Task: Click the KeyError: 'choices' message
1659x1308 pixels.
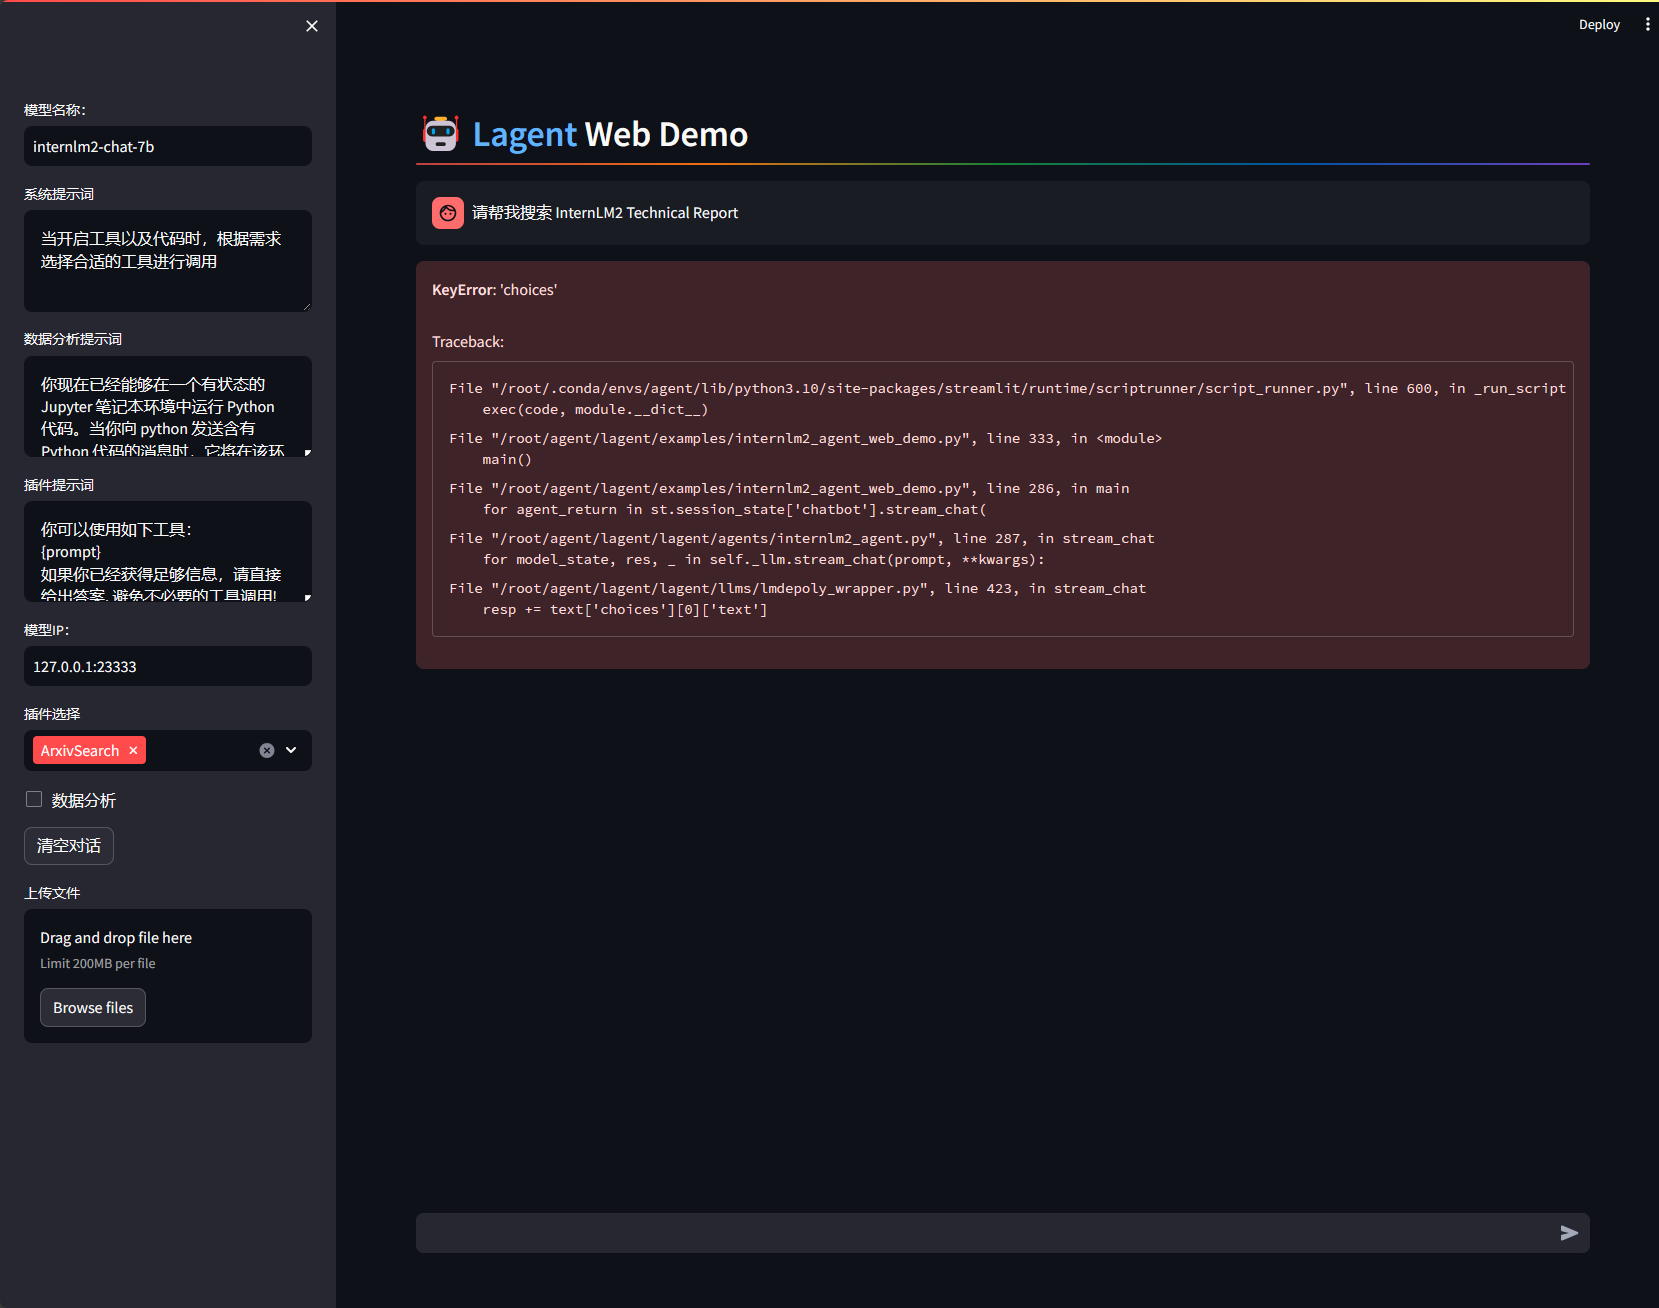Action: pos(494,290)
